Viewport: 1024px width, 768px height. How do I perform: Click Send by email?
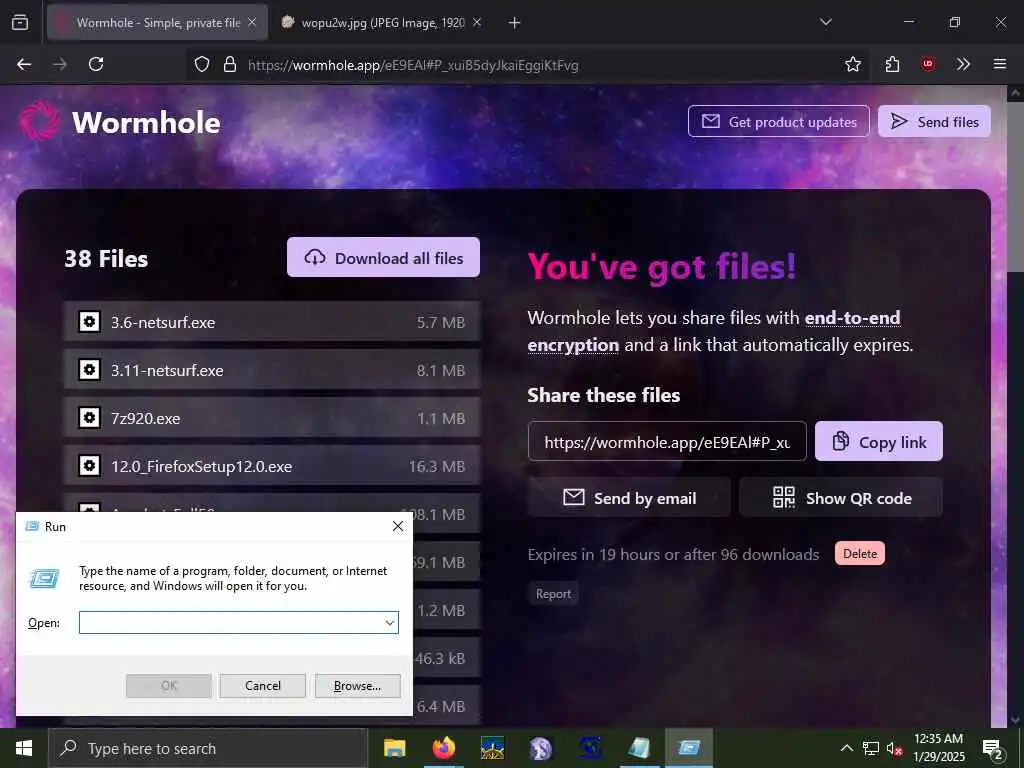point(630,498)
